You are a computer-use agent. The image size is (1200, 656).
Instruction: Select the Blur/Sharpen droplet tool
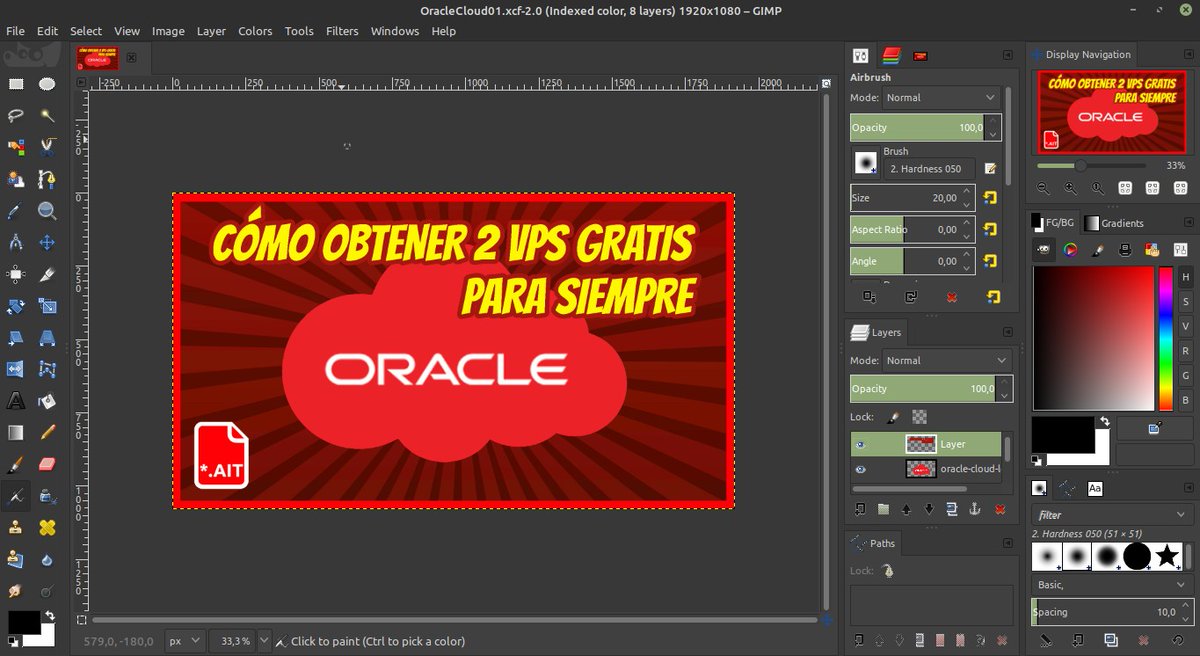47,559
